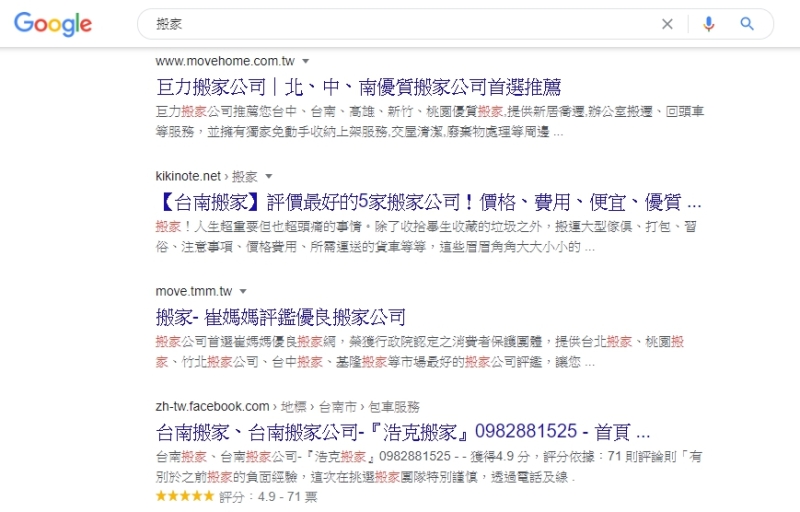
Task: Expand dropdown arrow beside www.movehome.com.tw
Action: click(x=306, y=61)
